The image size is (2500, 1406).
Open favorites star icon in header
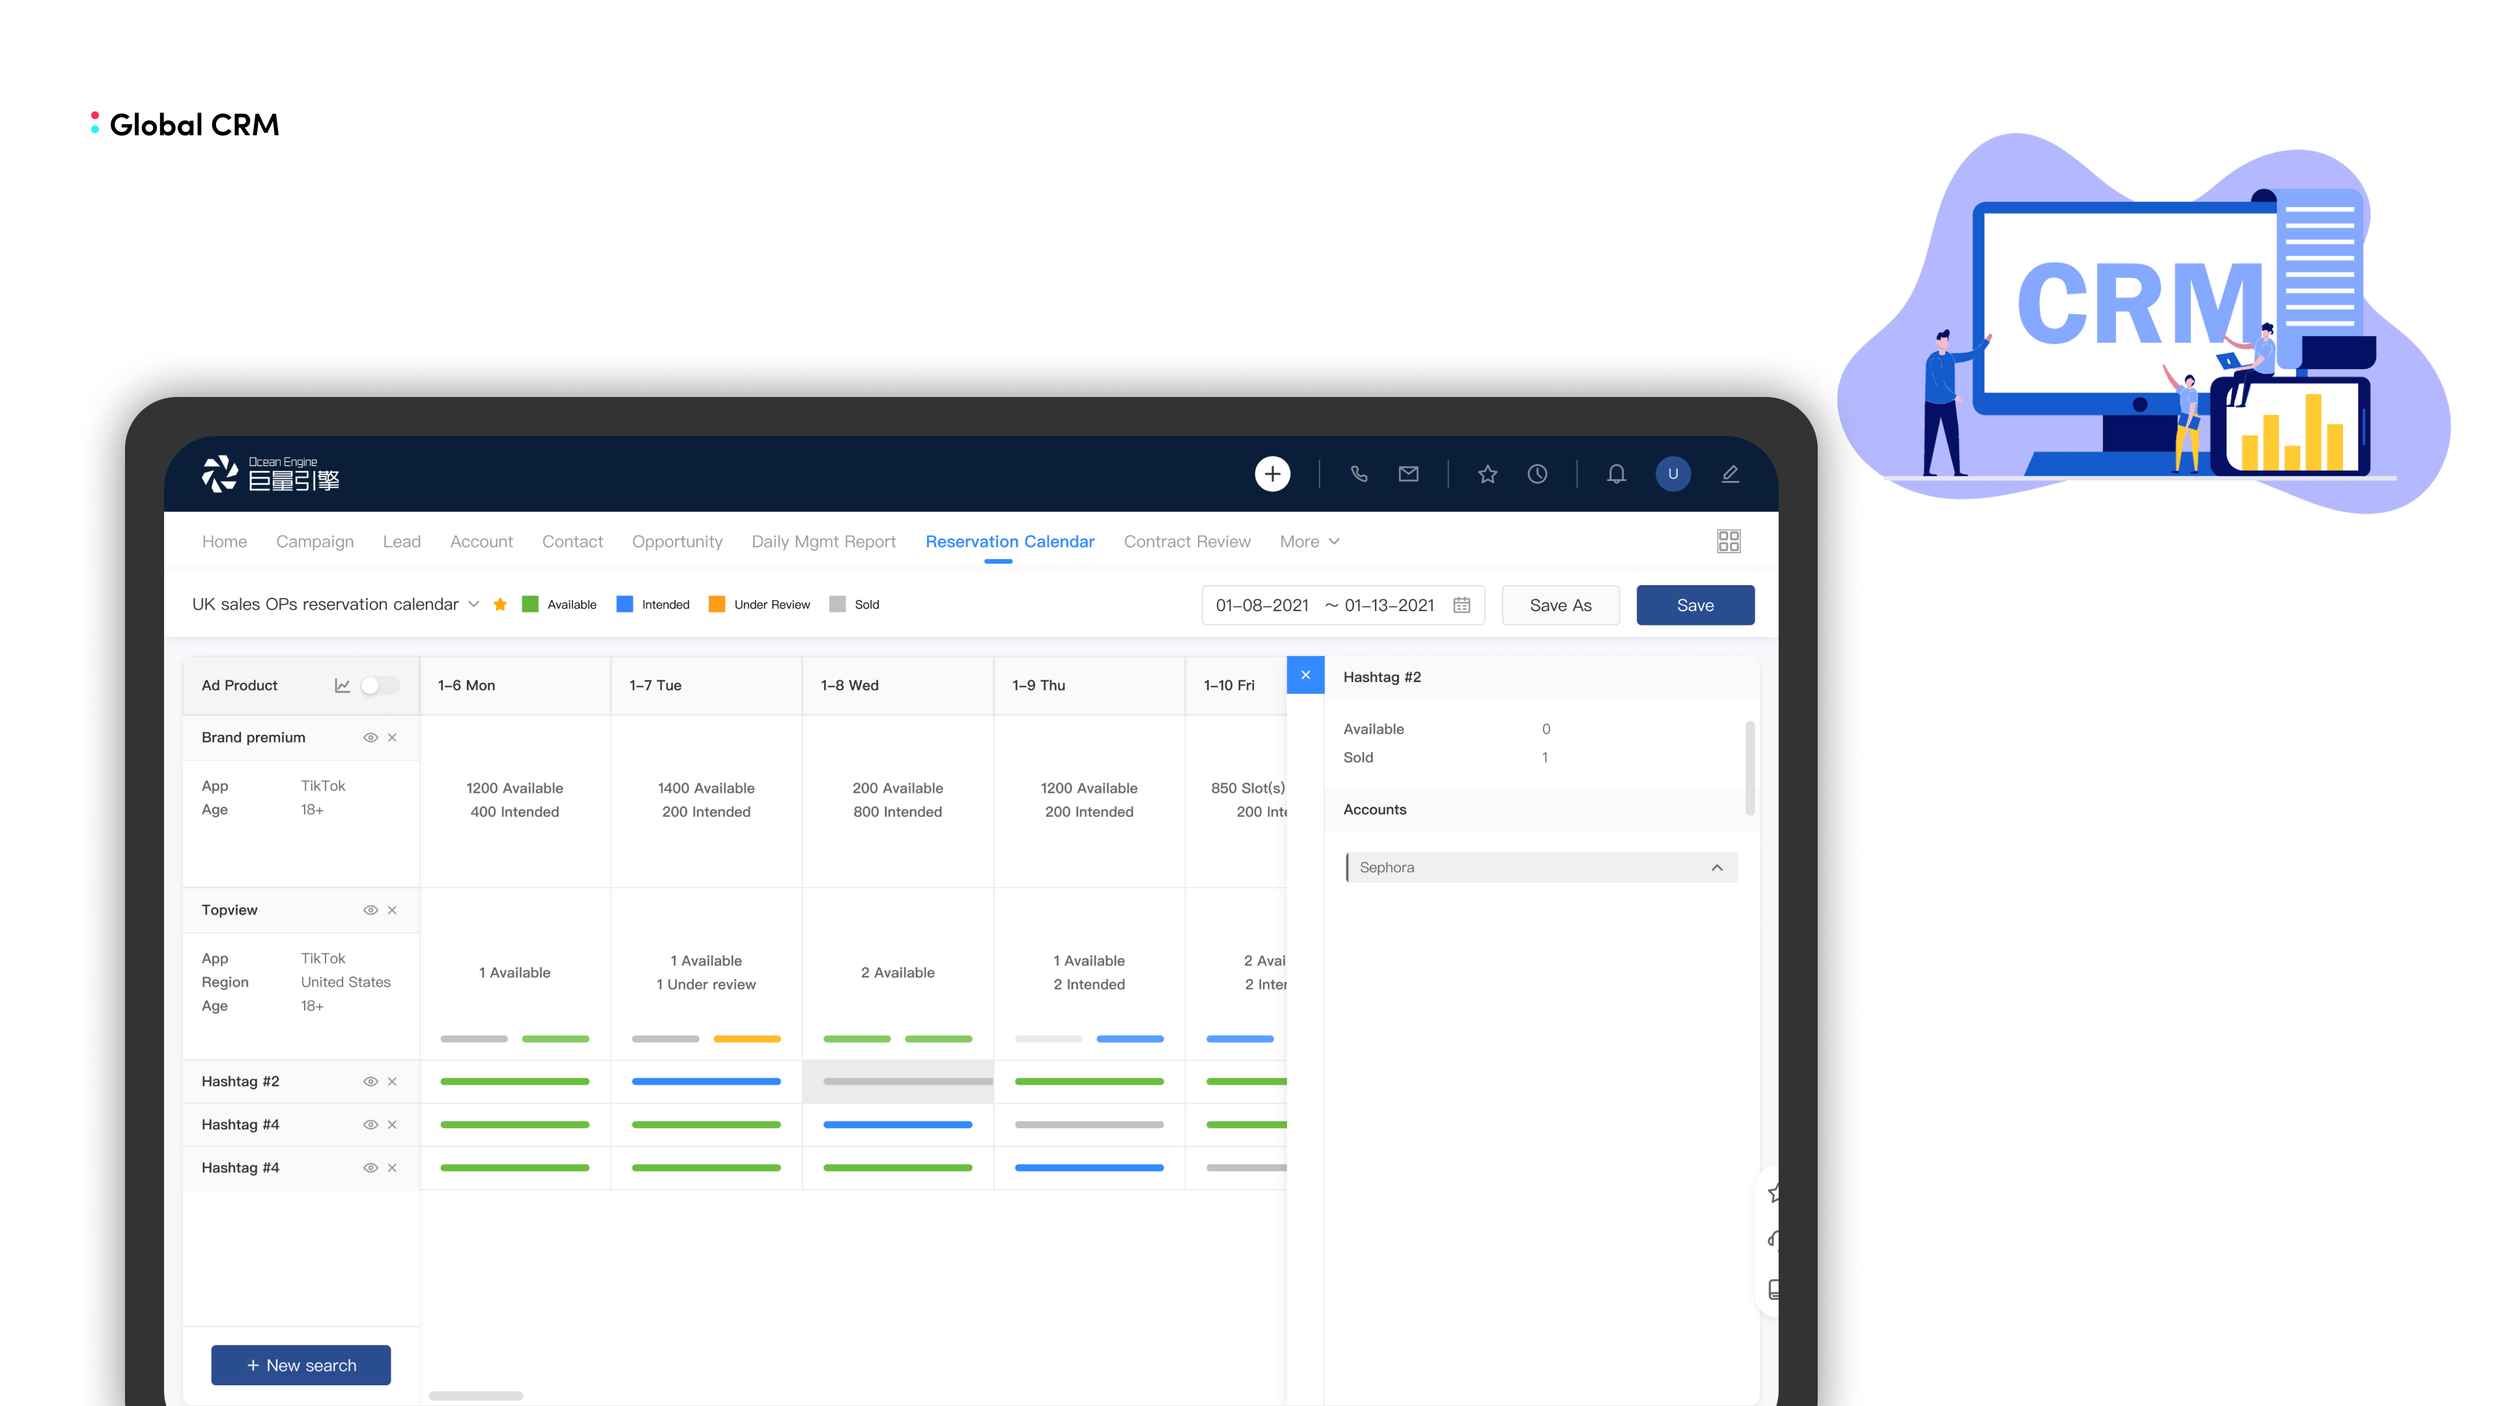pyautogui.click(x=1487, y=474)
